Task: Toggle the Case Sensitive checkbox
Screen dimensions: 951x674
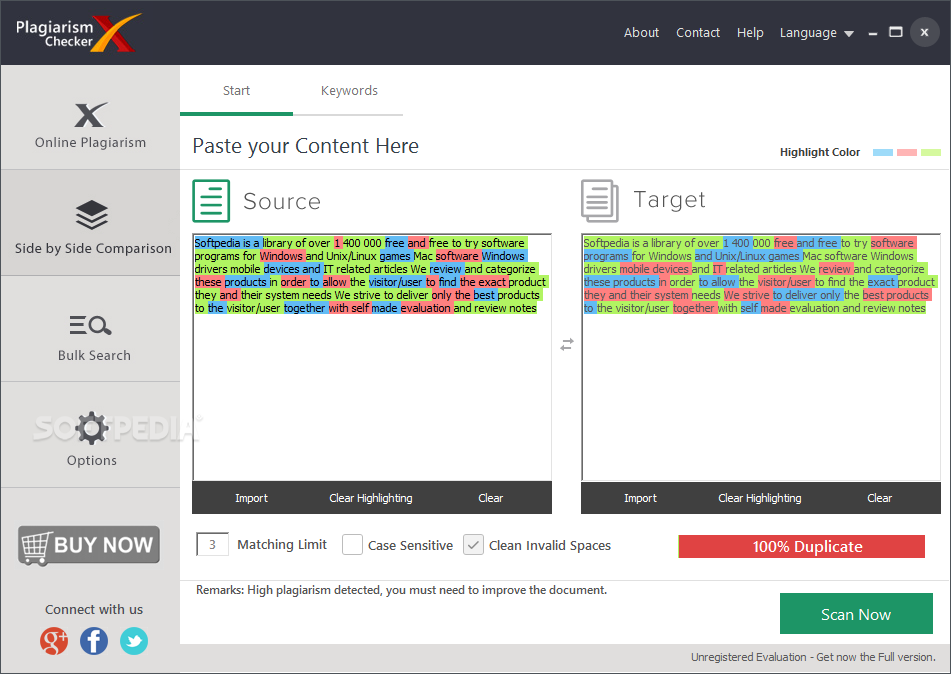Action: pyautogui.click(x=352, y=545)
